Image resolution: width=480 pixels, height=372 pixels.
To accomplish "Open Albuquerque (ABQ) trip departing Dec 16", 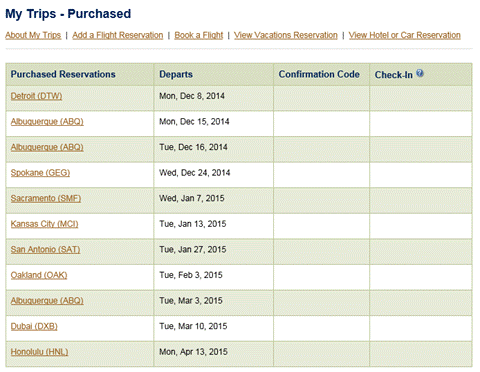I will pos(47,147).
